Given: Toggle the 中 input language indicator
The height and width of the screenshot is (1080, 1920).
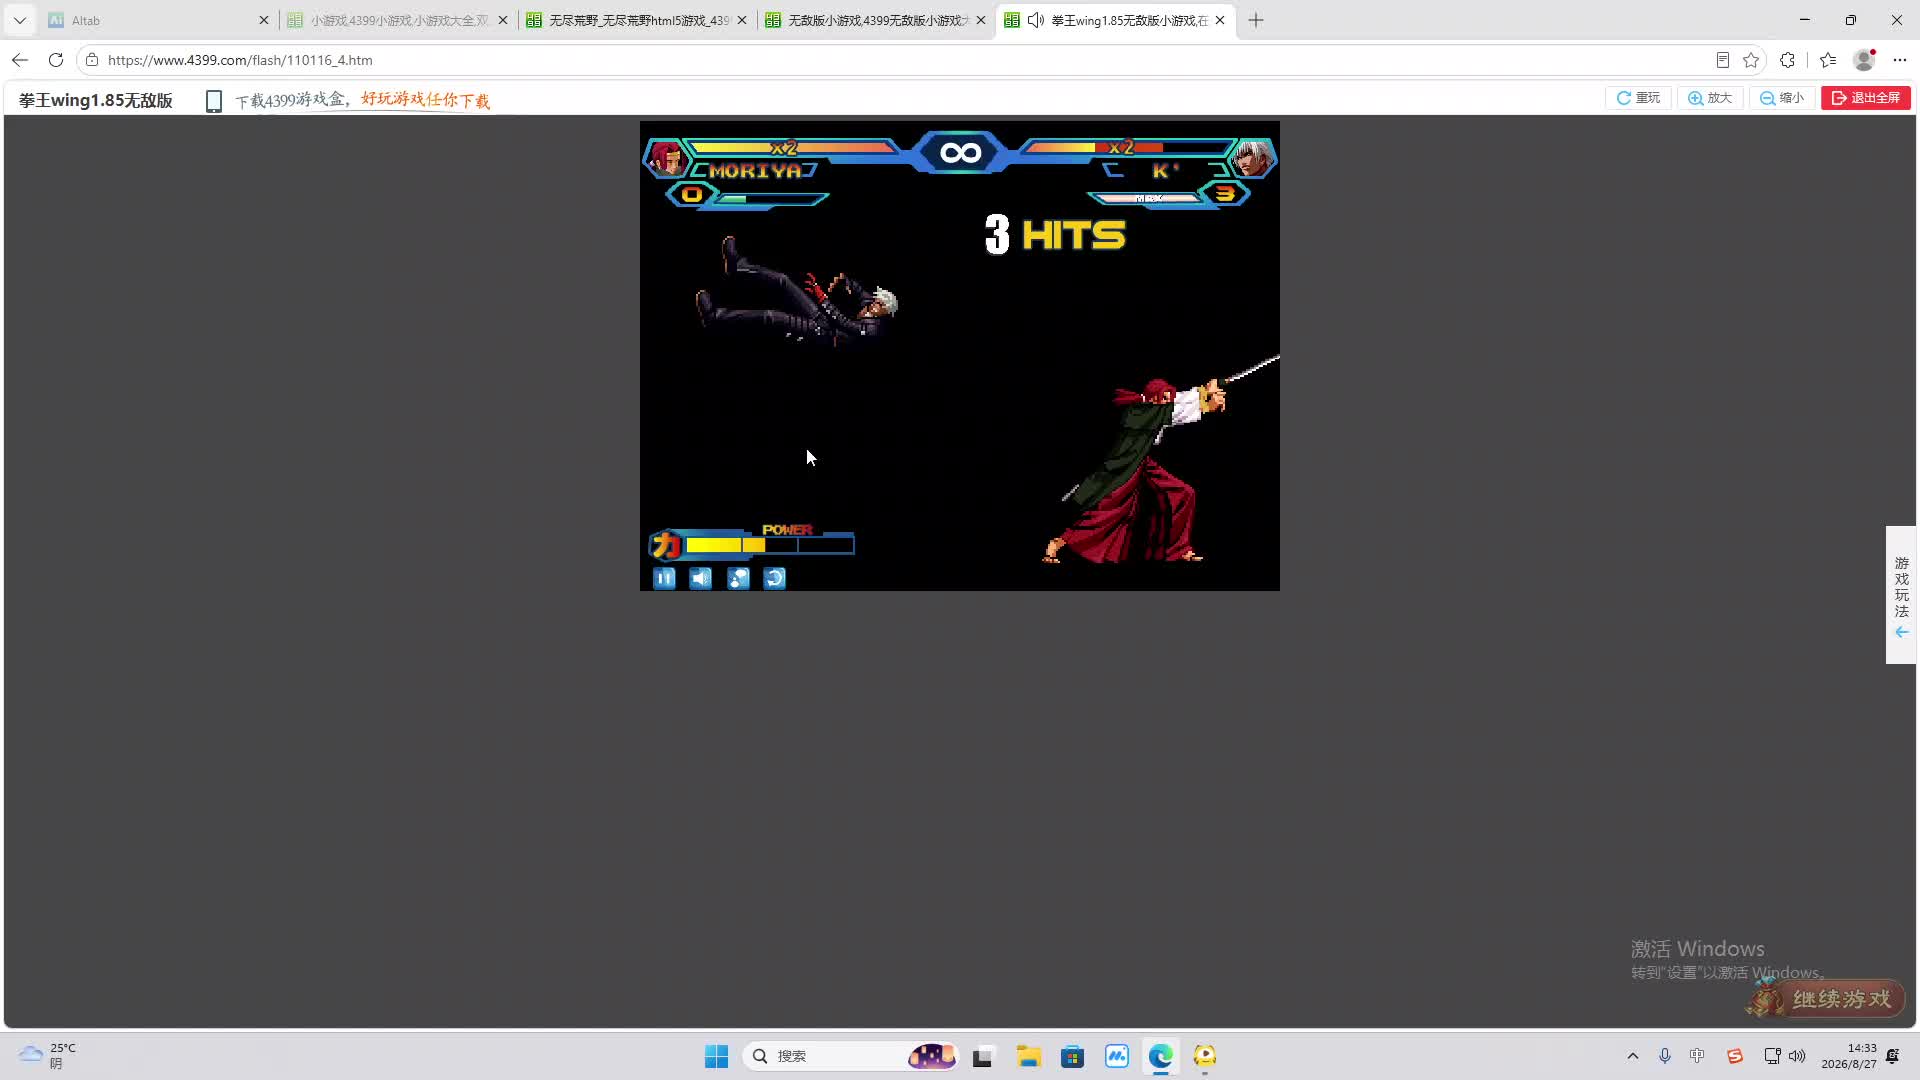Looking at the screenshot, I should point(1697,1056).
